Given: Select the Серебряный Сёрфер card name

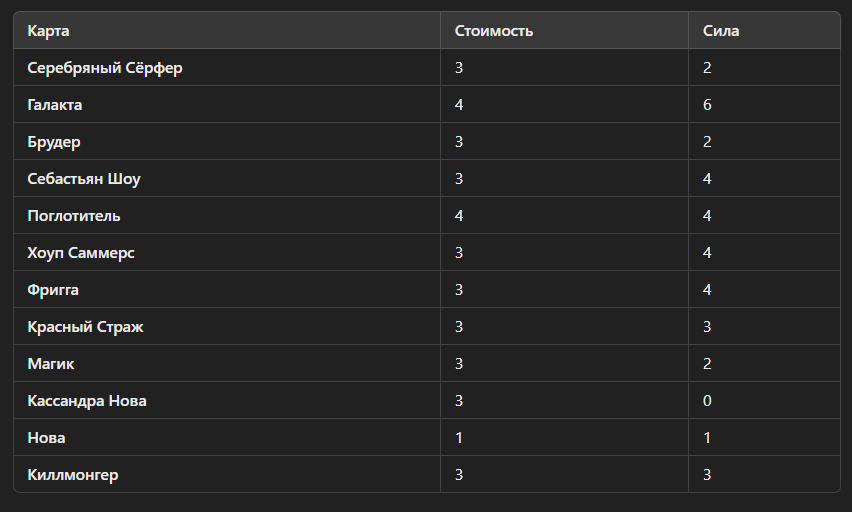Looking at the screenshot, I should click(105, 68).
